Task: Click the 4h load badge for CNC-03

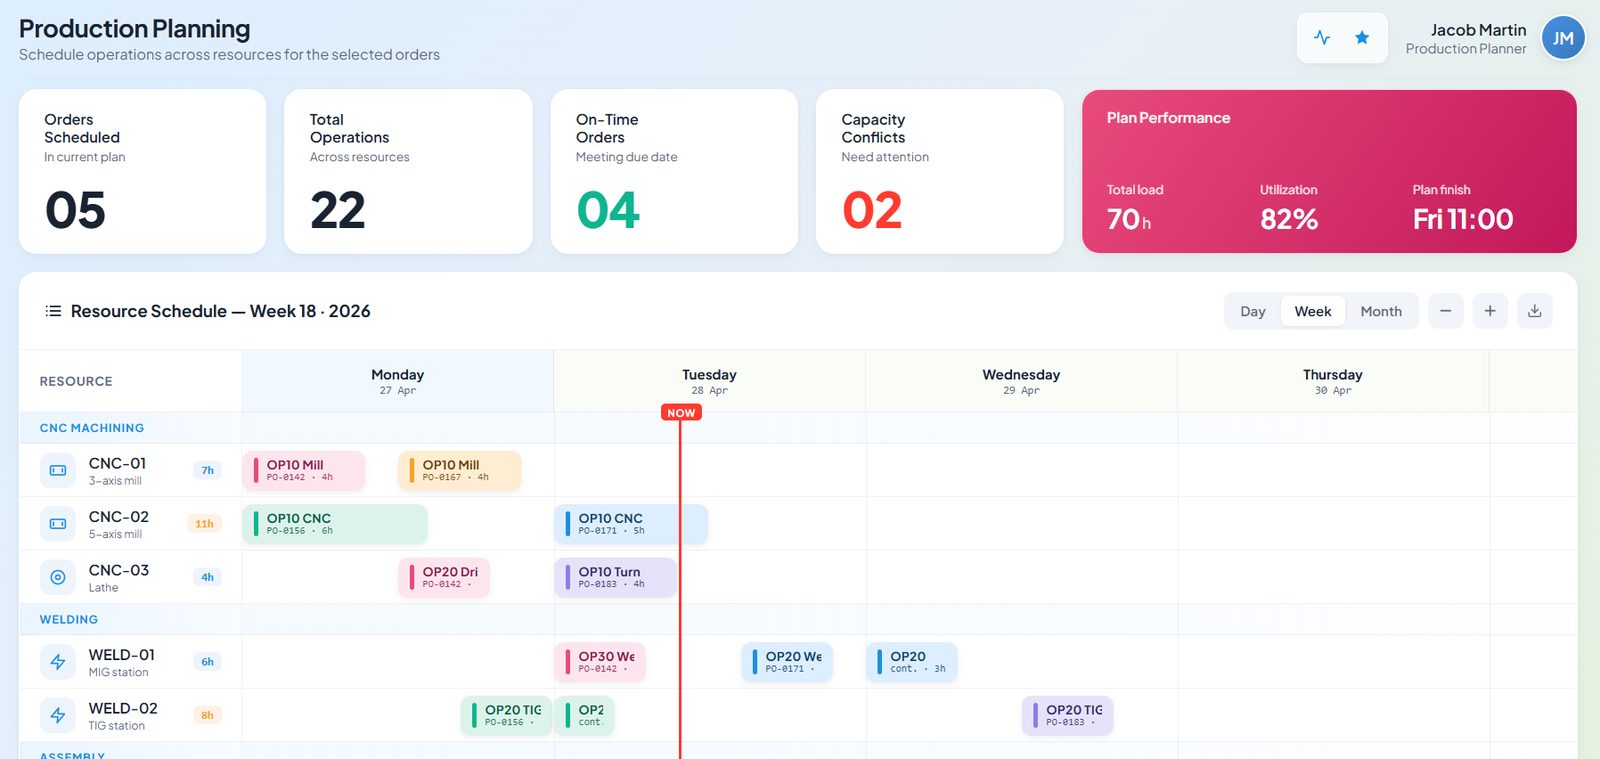Action: pos(207,577)
